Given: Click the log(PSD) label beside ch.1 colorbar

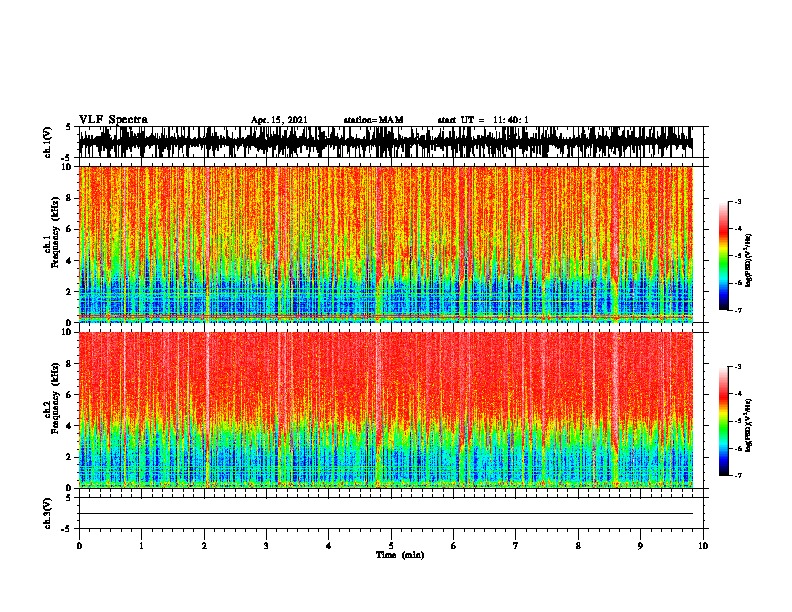Looking at the screenshot, I should tap(749, 260).
